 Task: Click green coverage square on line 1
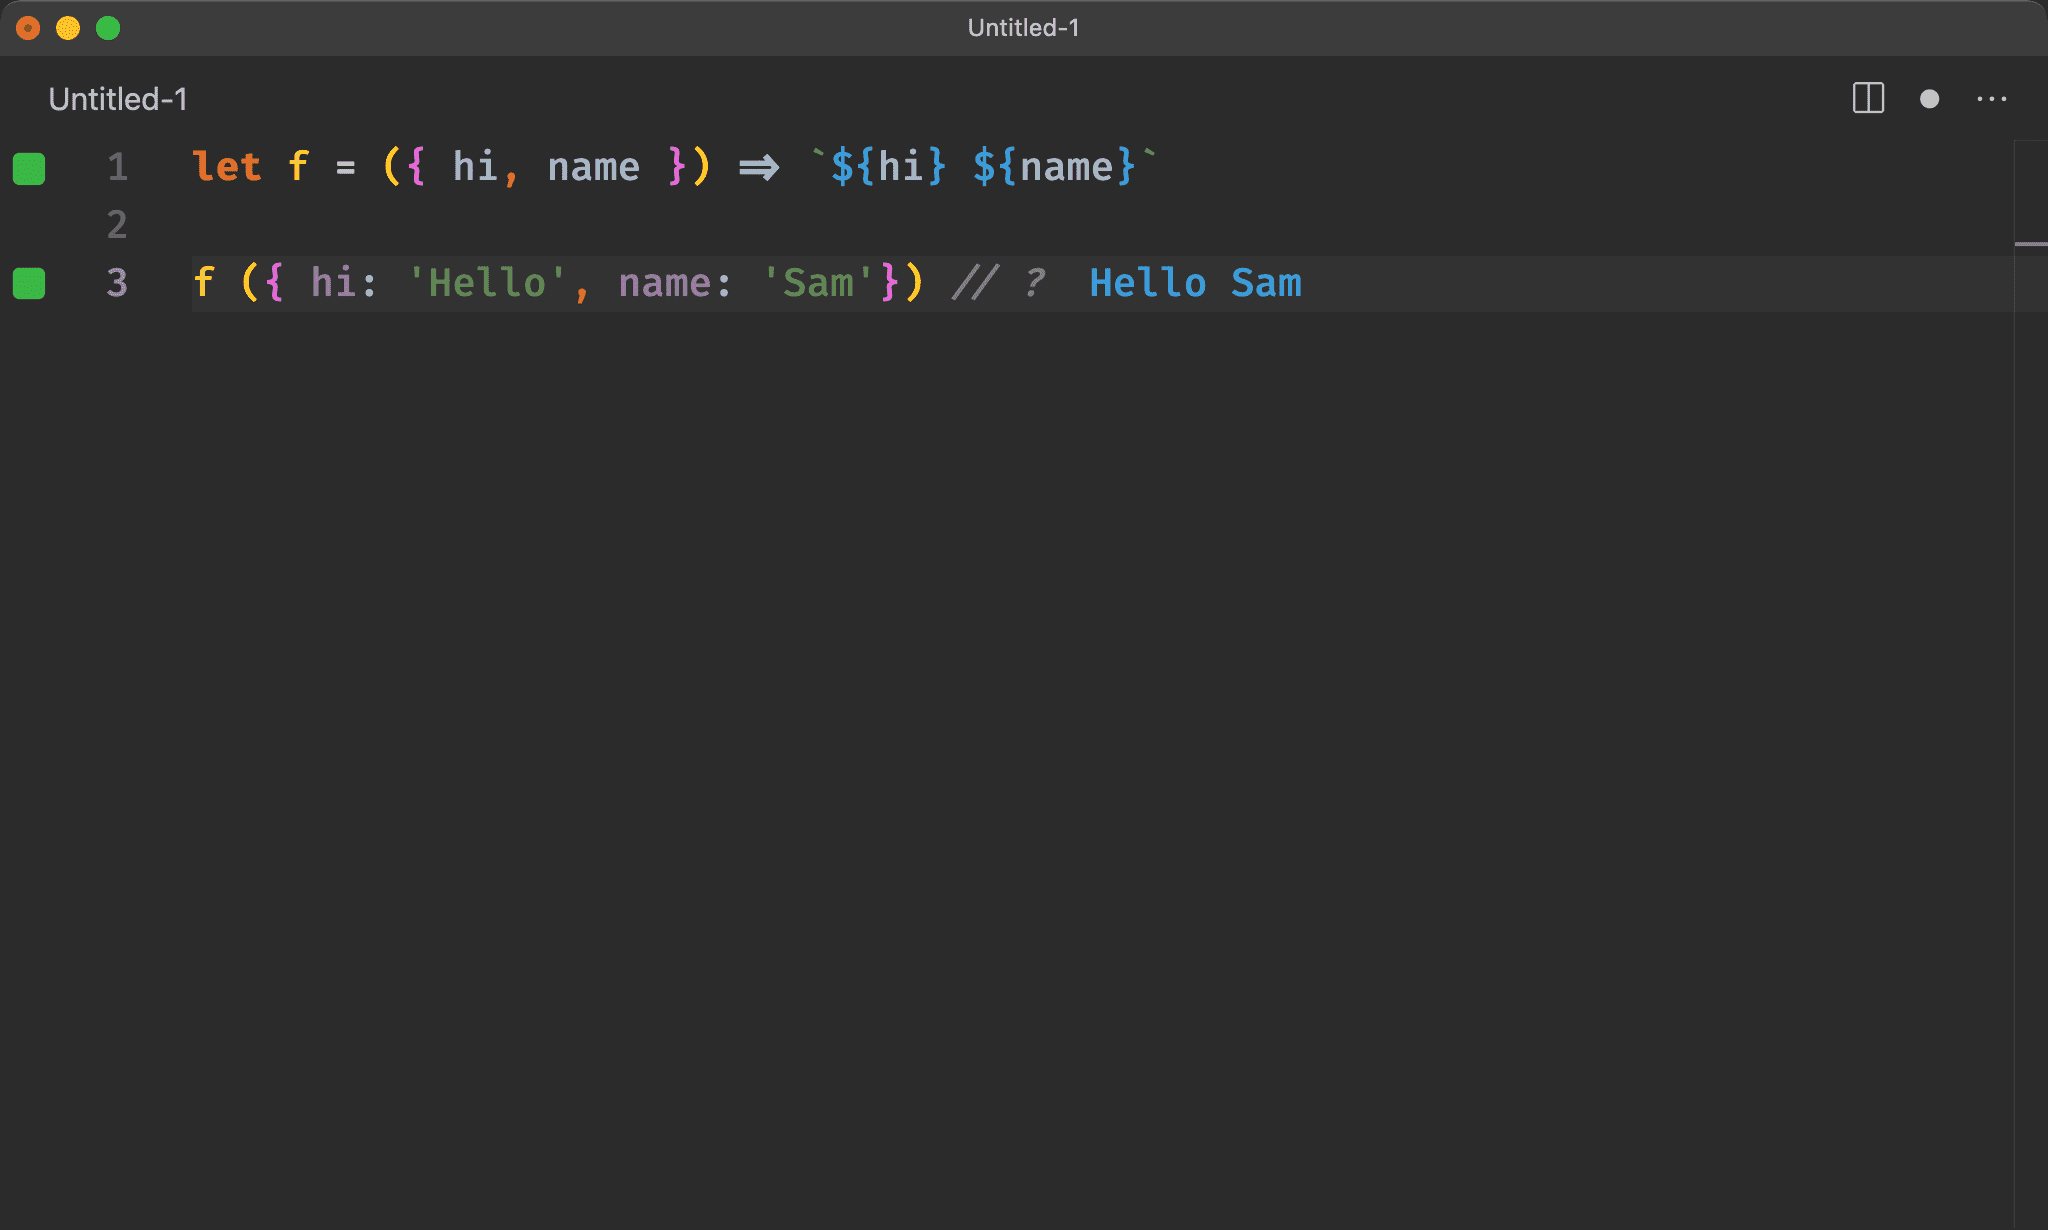point(29,168)
